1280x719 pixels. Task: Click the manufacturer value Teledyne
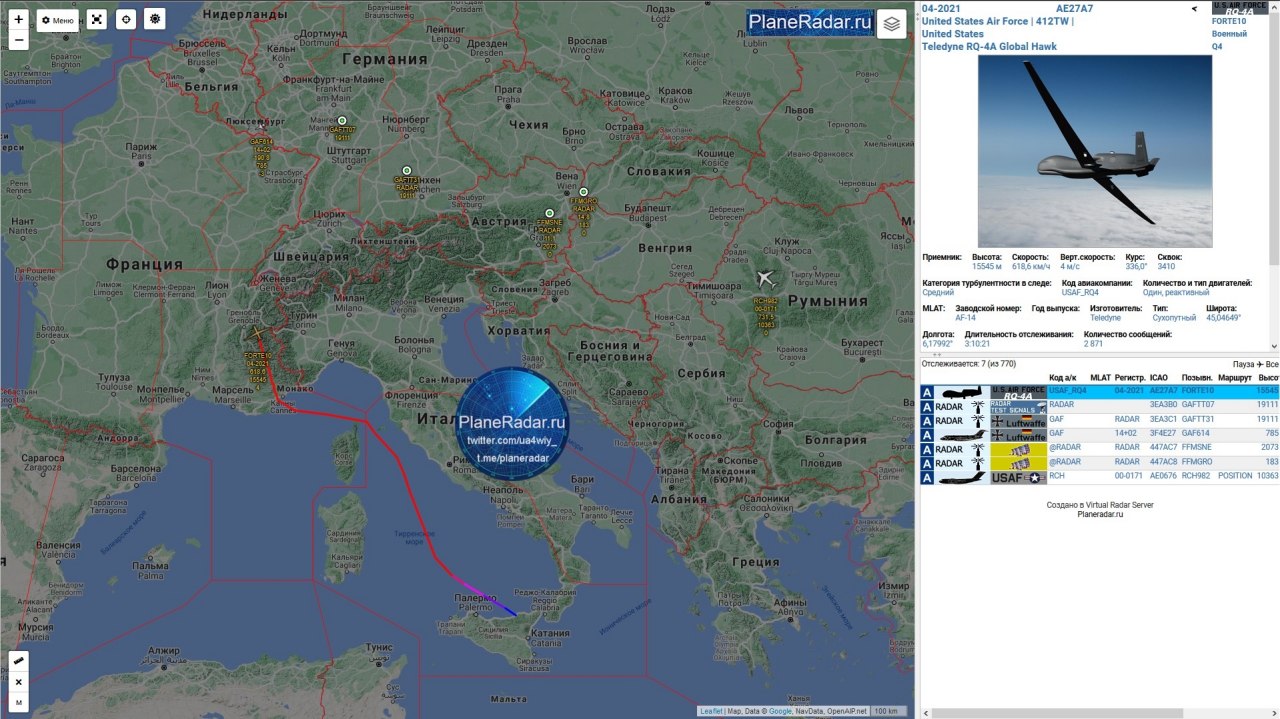tap(1105, 318)
